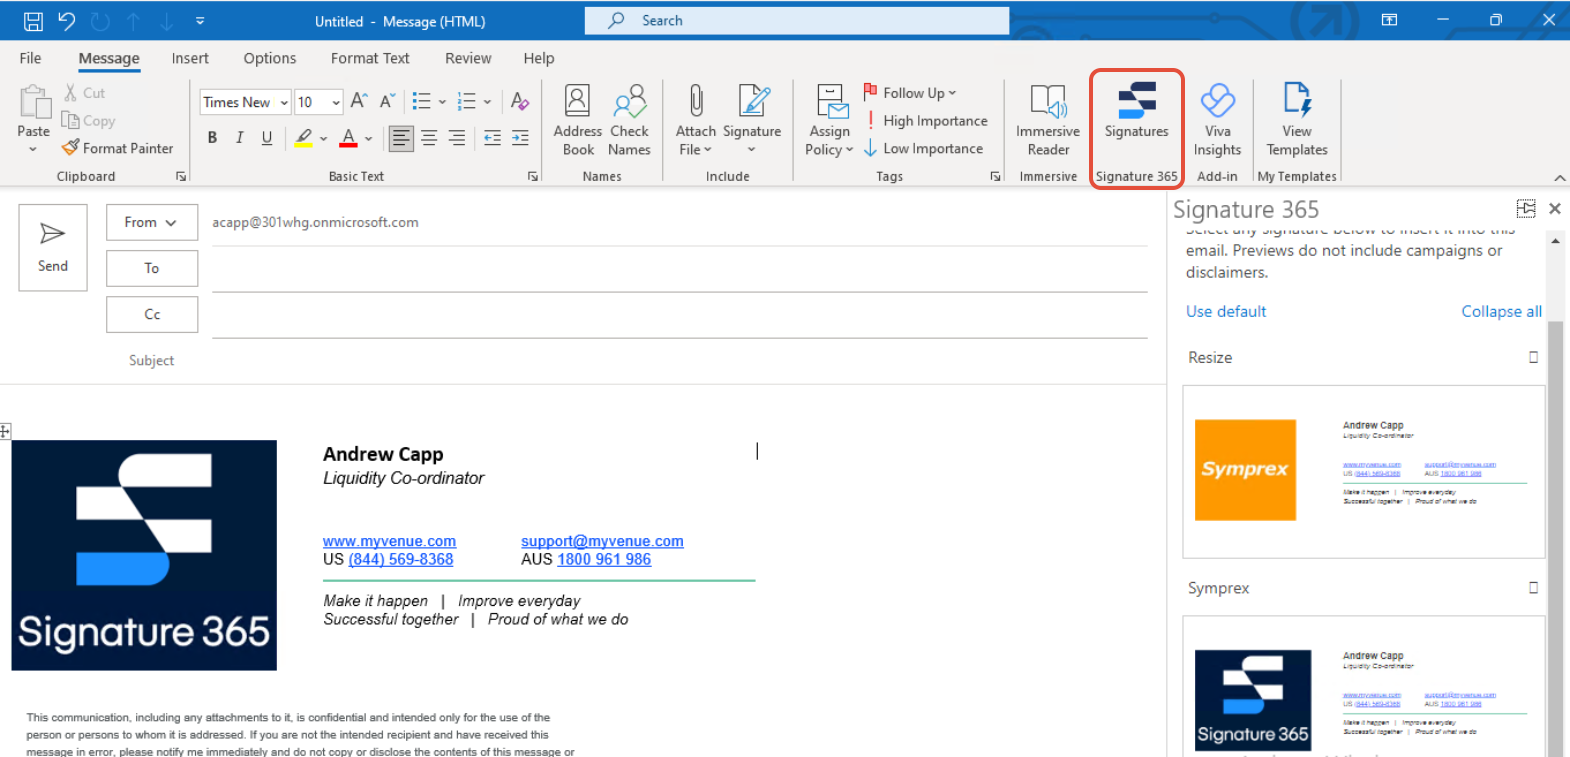Viewport: 1570px width, 757px height.
Task: Open the Tags dialog launcher
Action: click(995, 177)
